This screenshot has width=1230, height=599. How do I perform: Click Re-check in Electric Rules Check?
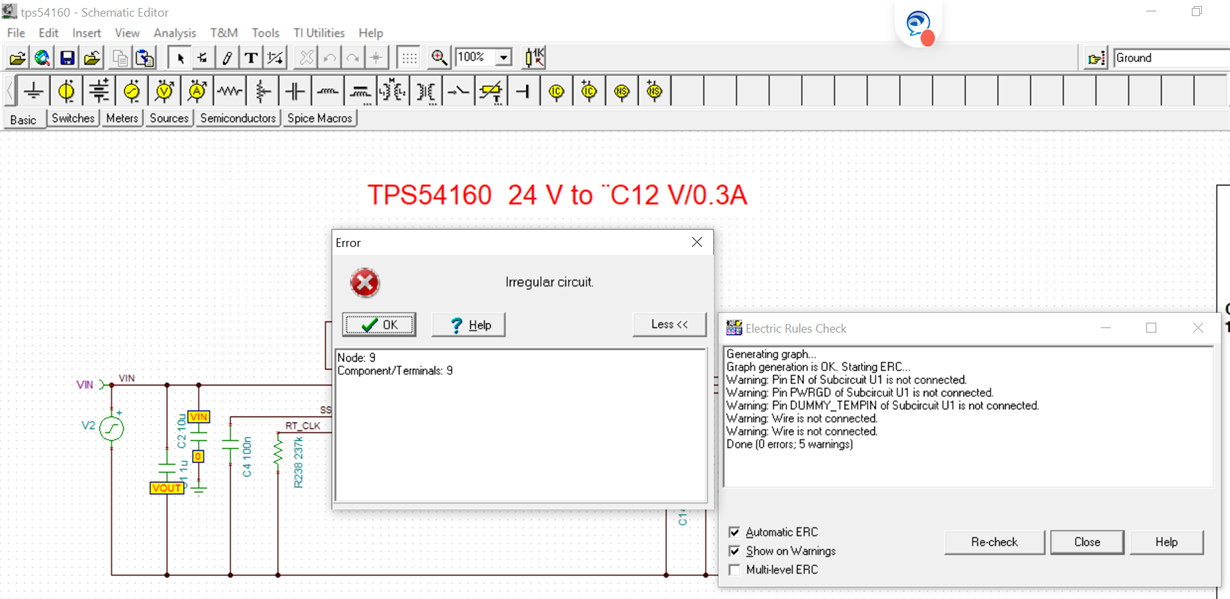pos(994,542)
